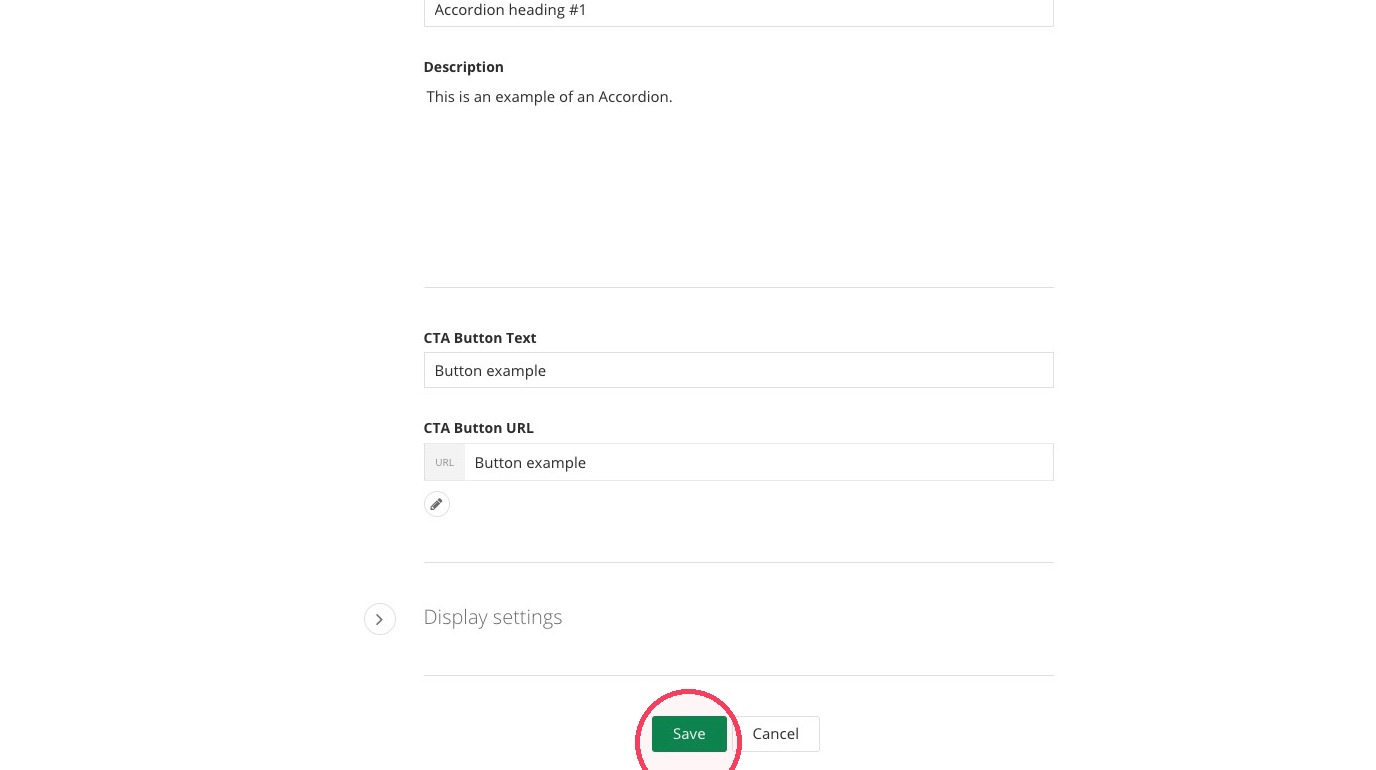The height and width of the screenshot is (770, 1376).
Task: Open the Display settings section heading
Action: (x=493, y=617)
